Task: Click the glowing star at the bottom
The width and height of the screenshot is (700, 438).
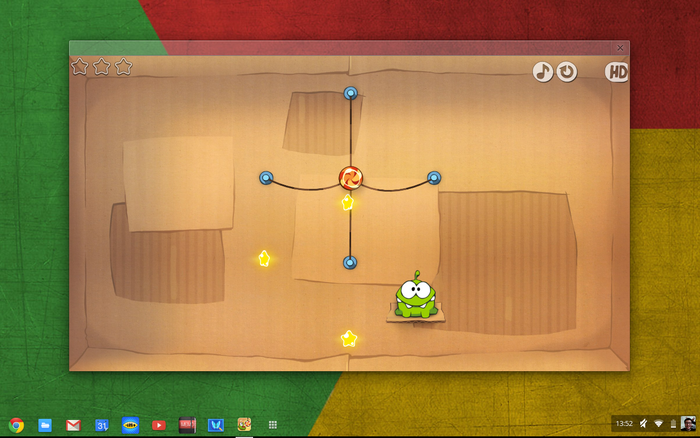Action: click(348, 339)
